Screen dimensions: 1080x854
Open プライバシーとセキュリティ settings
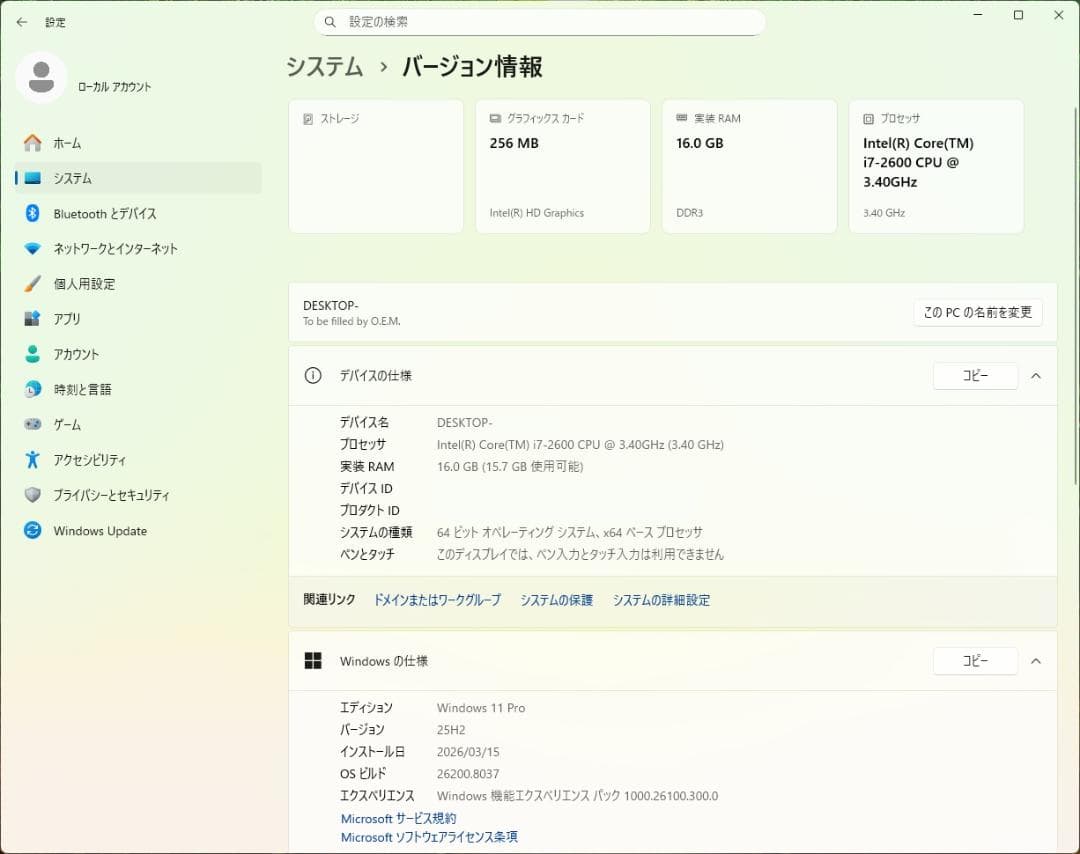[138, 494]
